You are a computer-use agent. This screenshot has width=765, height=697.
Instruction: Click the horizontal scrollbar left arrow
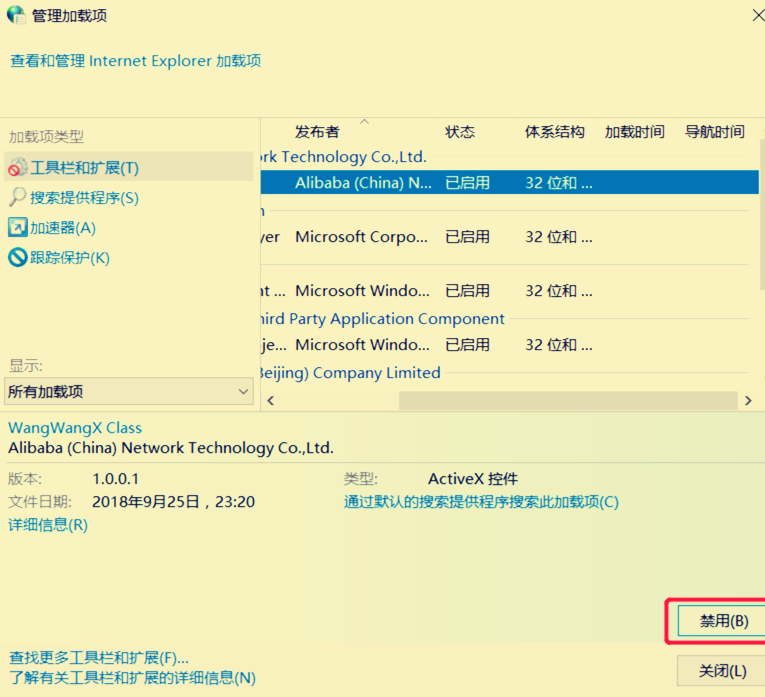coord(271,400)
